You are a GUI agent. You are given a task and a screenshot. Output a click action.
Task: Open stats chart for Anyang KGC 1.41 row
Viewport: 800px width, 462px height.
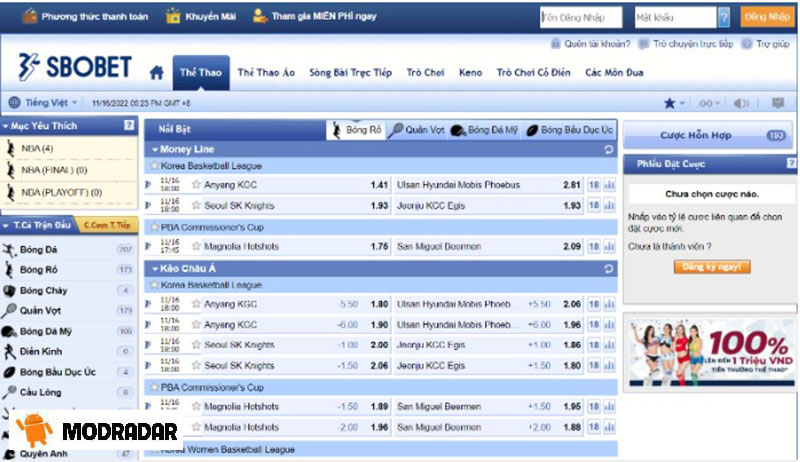[609, 185]
